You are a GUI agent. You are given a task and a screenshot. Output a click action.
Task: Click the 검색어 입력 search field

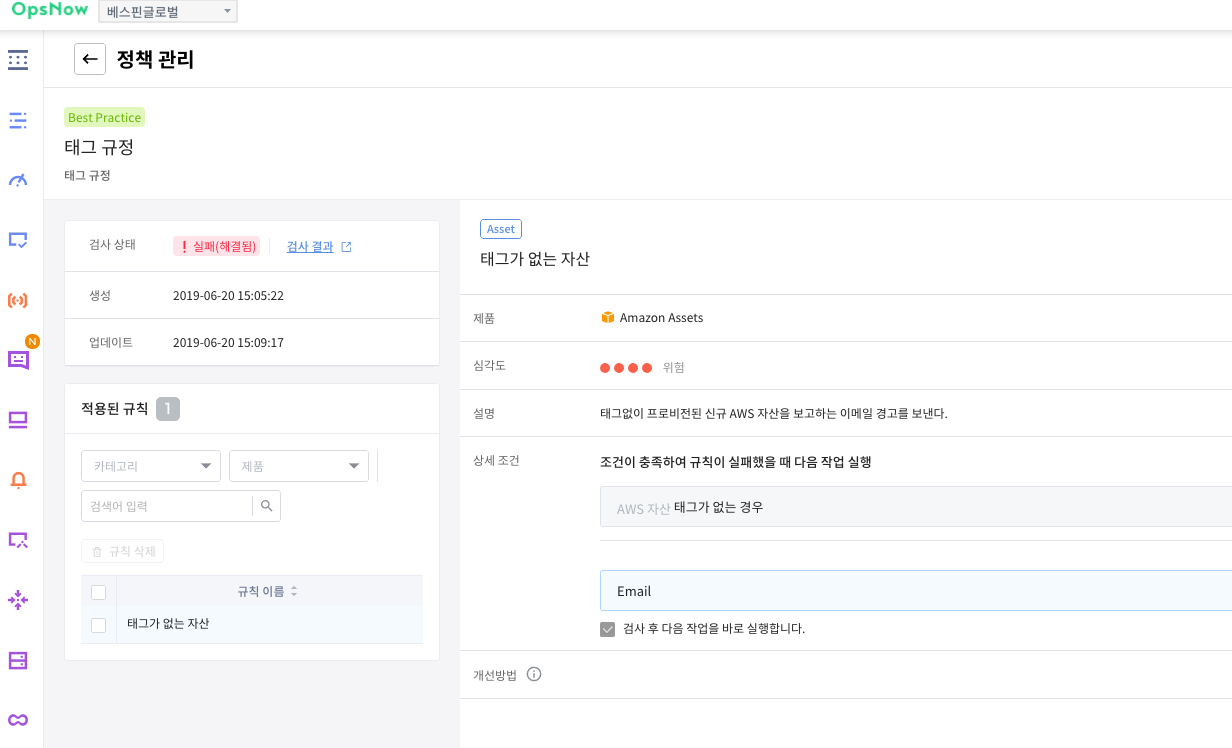(166, 506)
